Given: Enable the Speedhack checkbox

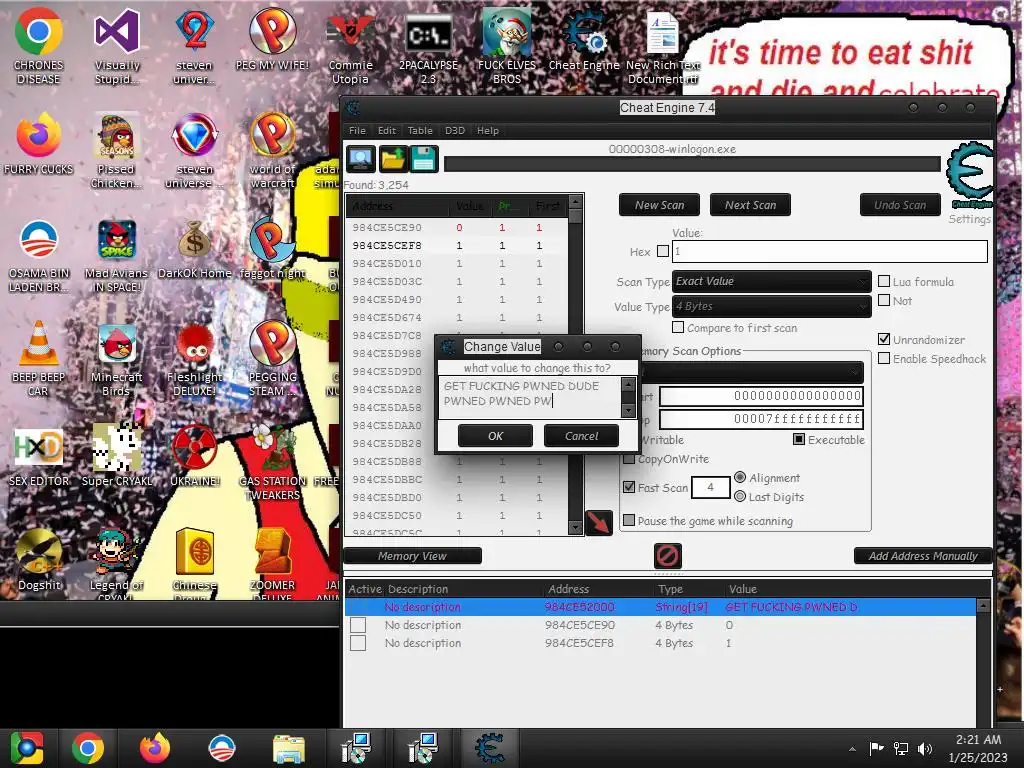Looking at the screenshot, I should pos(884,359).
